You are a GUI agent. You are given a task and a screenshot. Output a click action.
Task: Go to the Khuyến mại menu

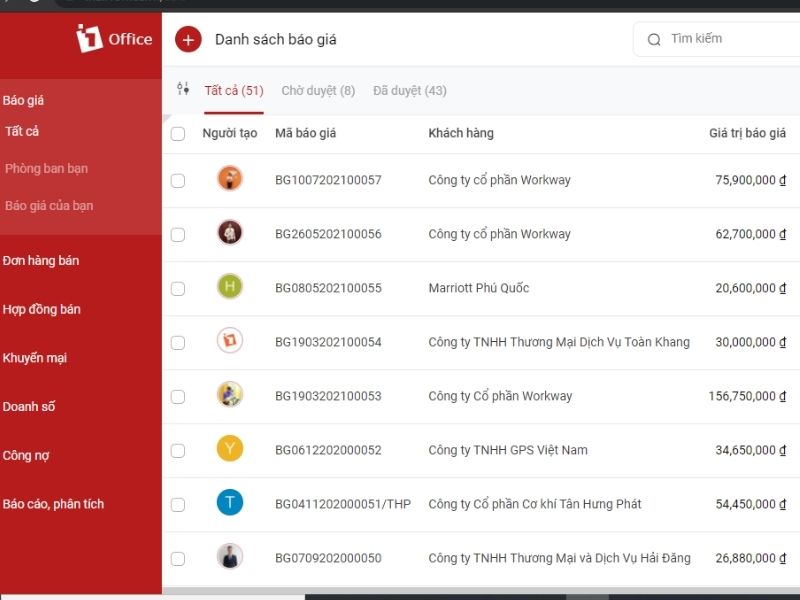[x=35, y=358]
